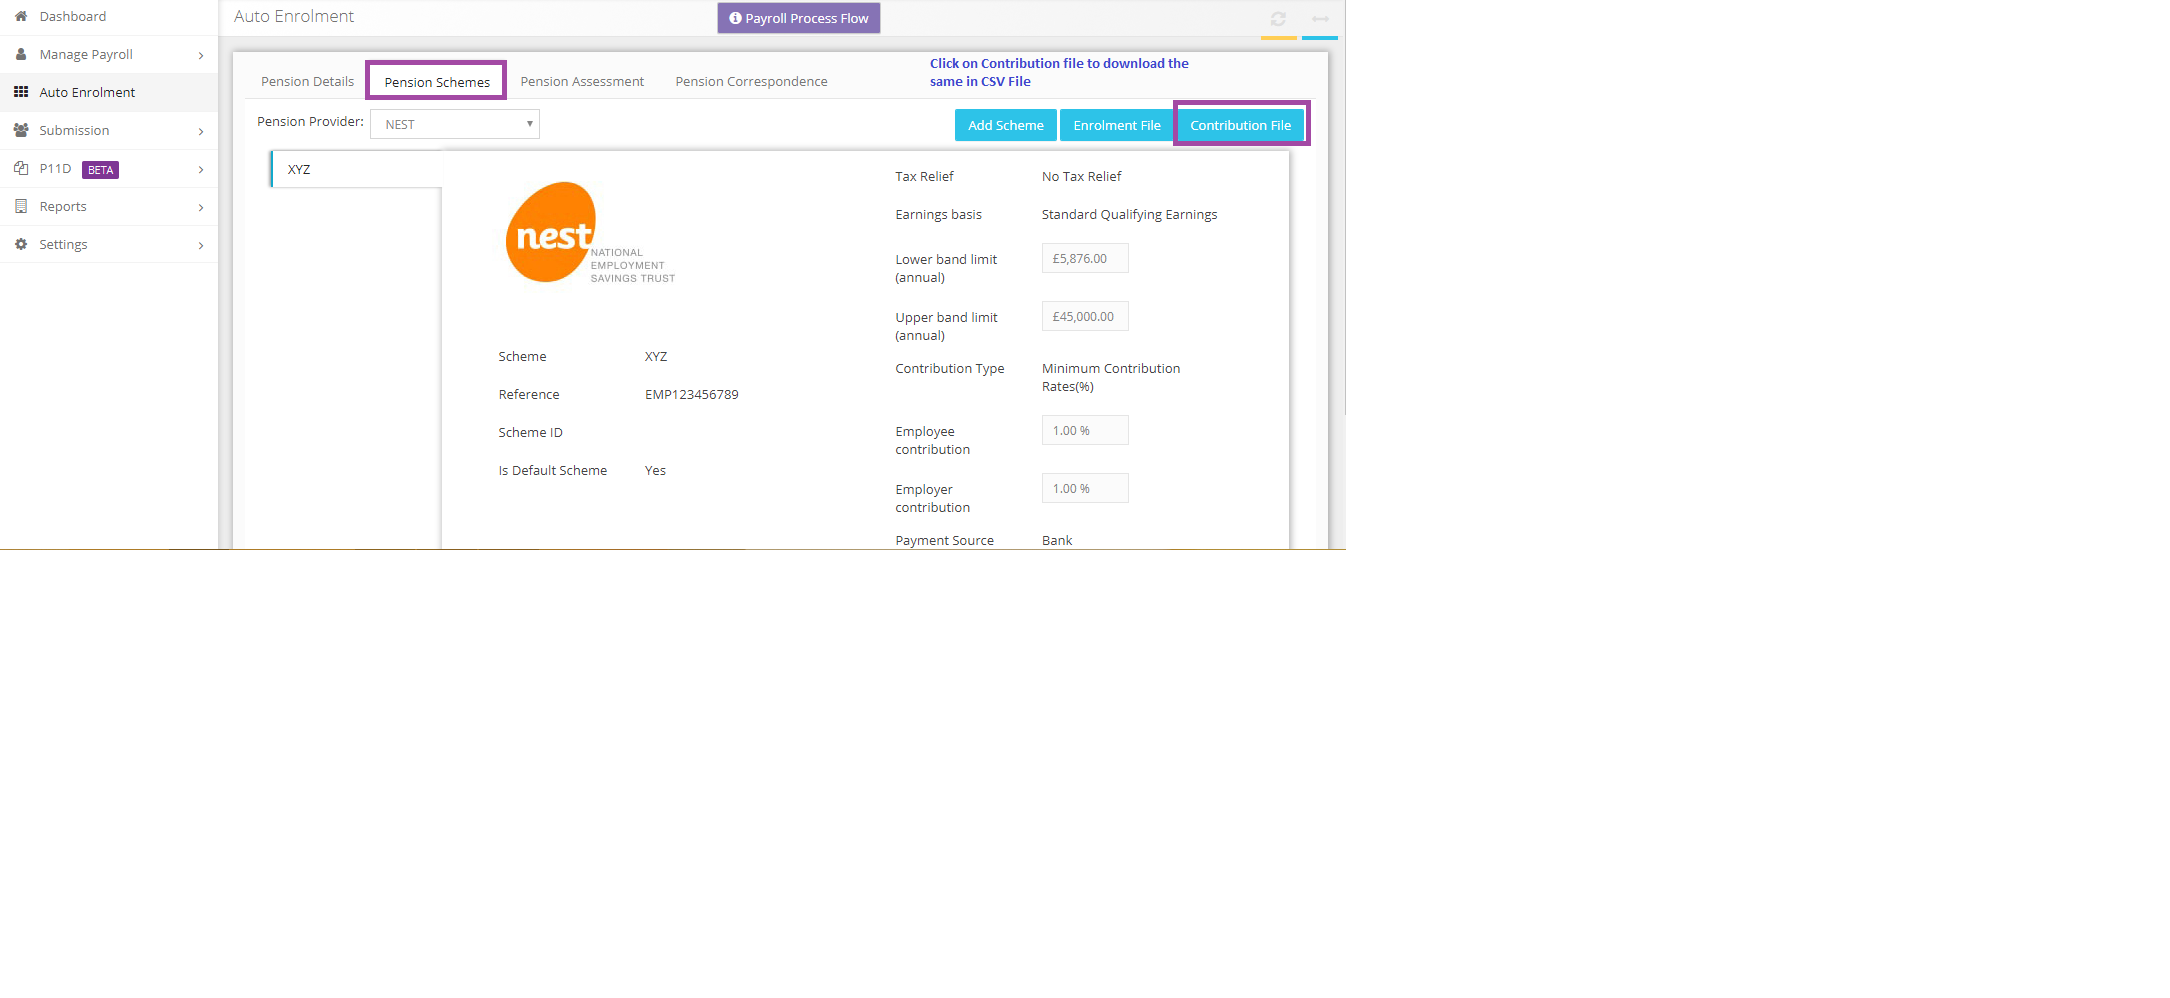Click the horizontal arrows icon in header

click(1320, 19)
